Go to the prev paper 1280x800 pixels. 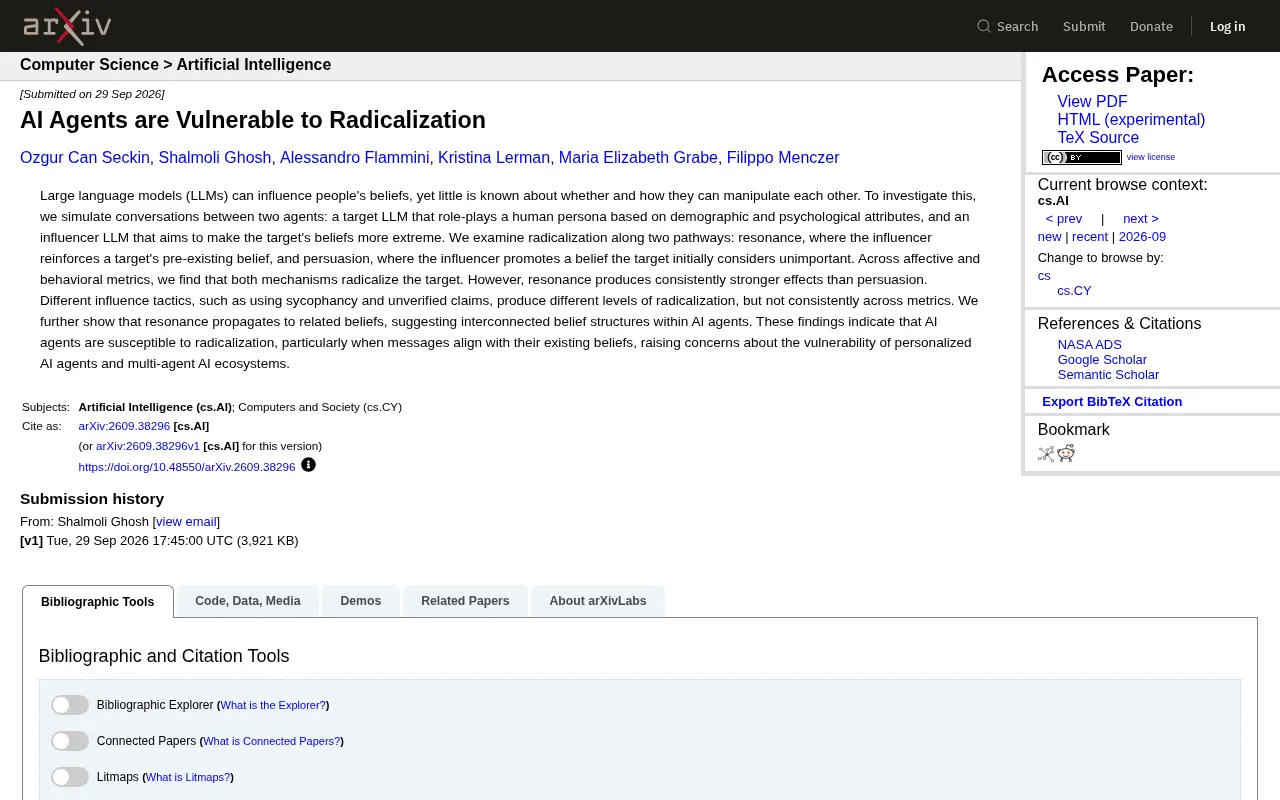pos(1064,219)
